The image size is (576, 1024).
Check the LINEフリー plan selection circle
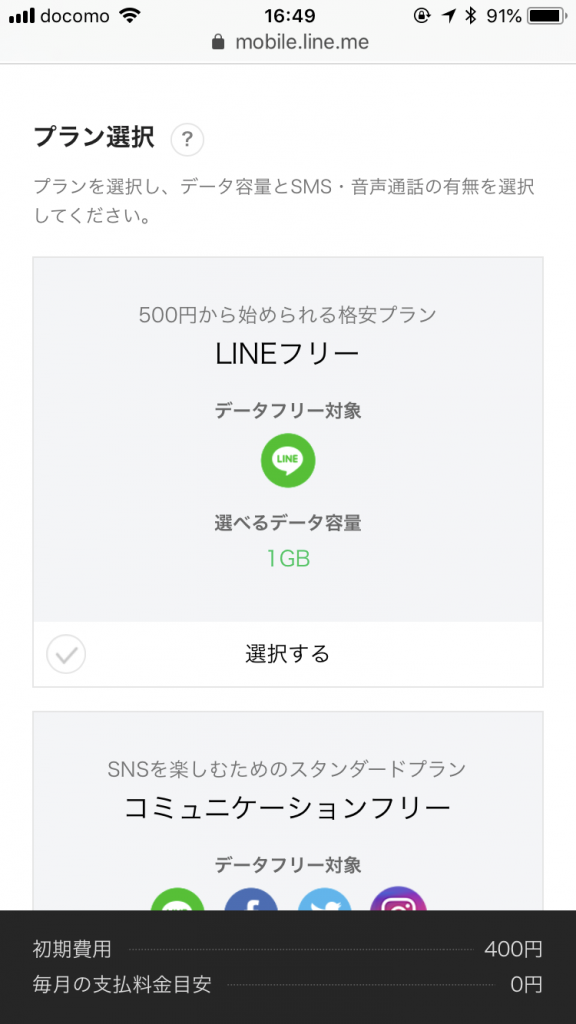coord(66,654)
